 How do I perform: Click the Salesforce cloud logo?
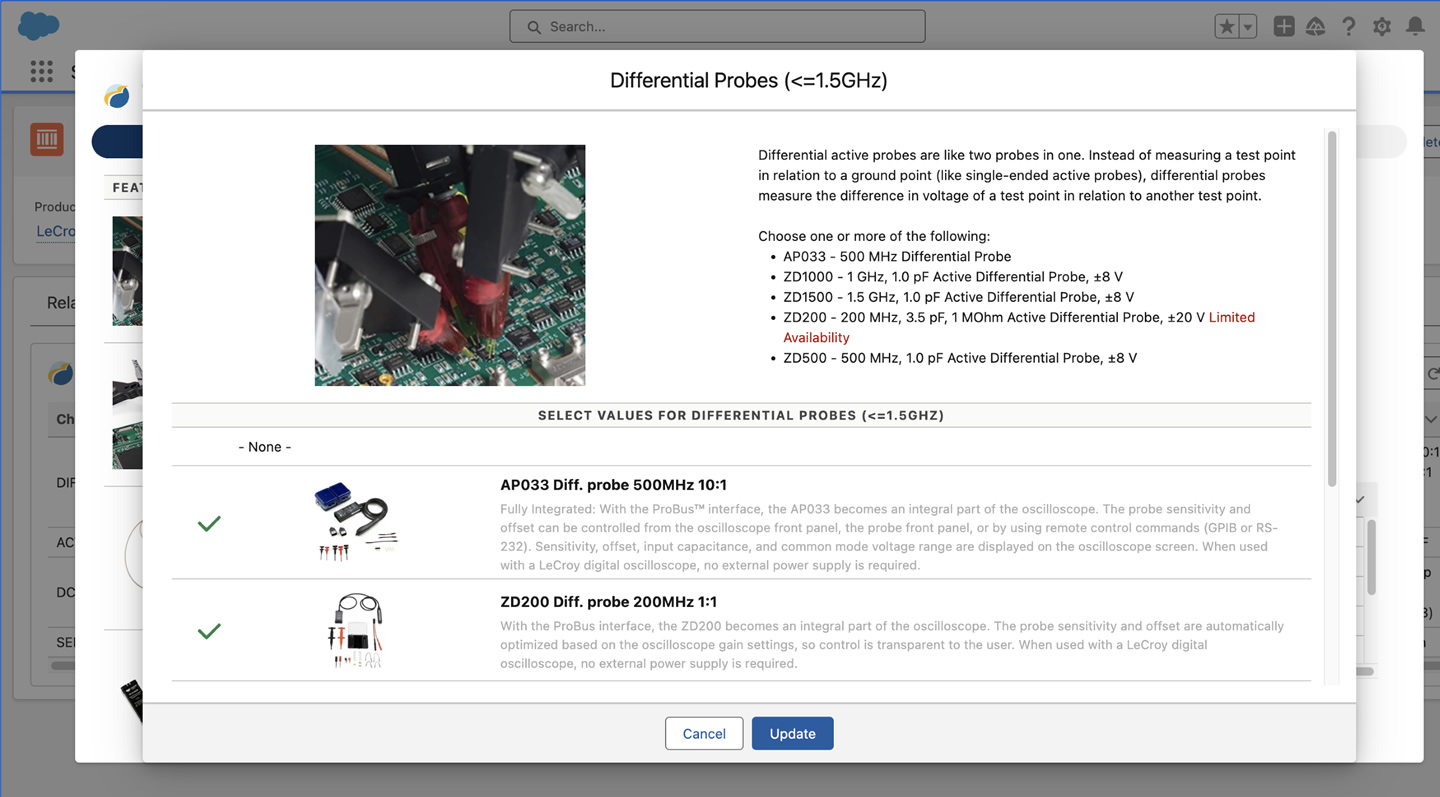[x=38, y=26]
